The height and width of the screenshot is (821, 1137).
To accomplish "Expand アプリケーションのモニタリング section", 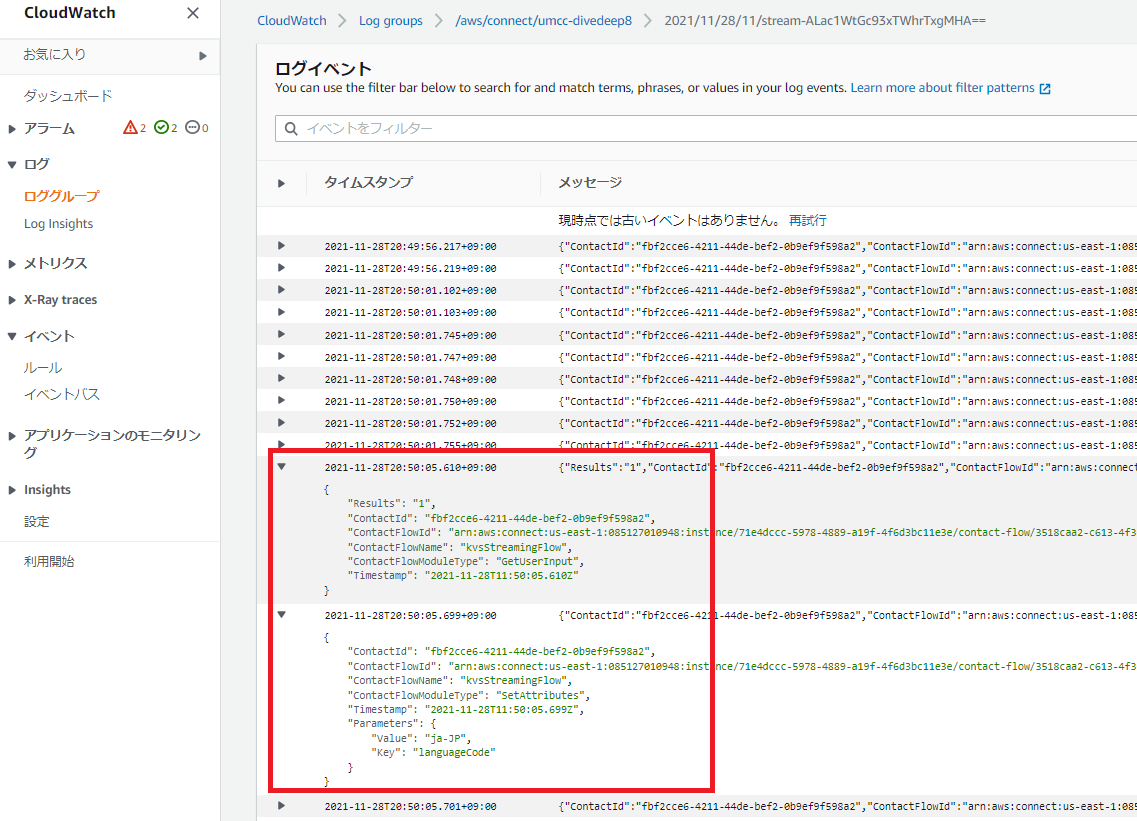I will coord(12,436).
